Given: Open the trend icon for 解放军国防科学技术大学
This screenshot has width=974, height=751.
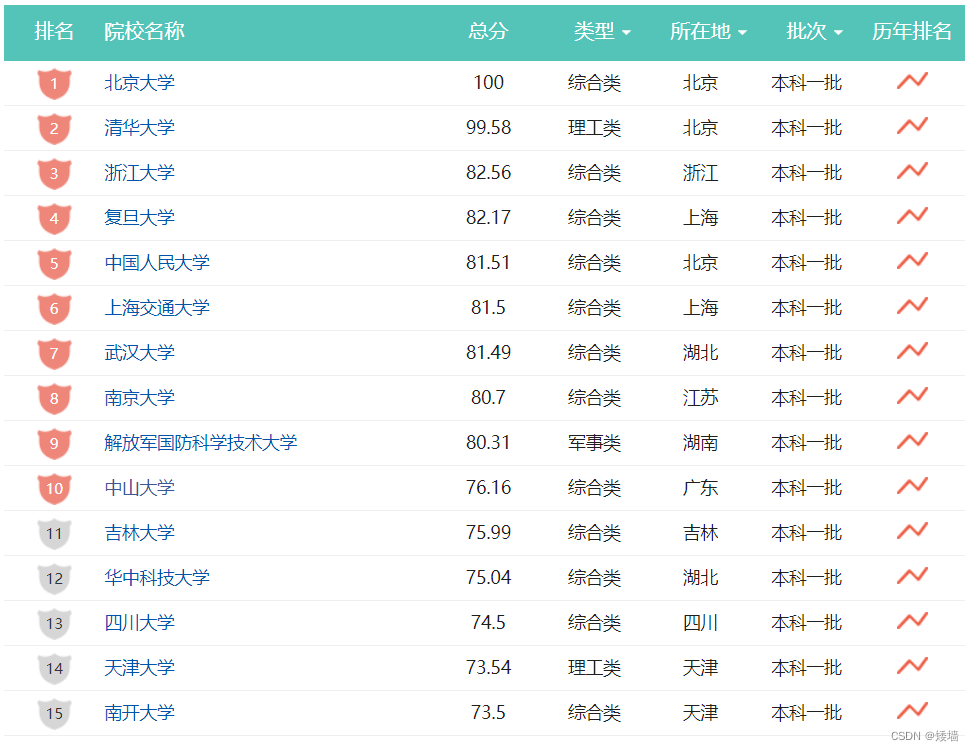Looking at the screenshot, I should click(x=912, y=441).
